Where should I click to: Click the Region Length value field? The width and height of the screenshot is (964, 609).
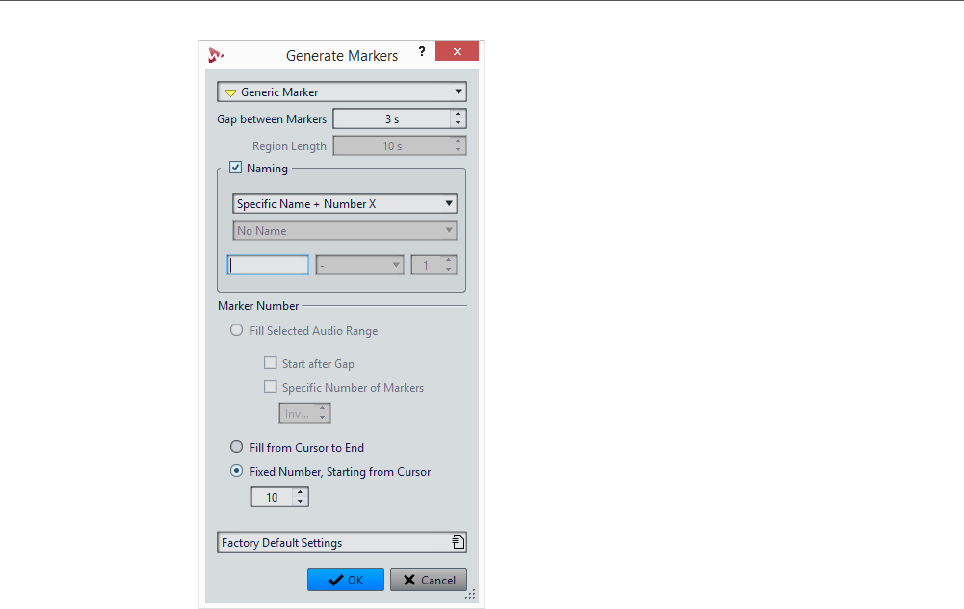click(392, 146)
